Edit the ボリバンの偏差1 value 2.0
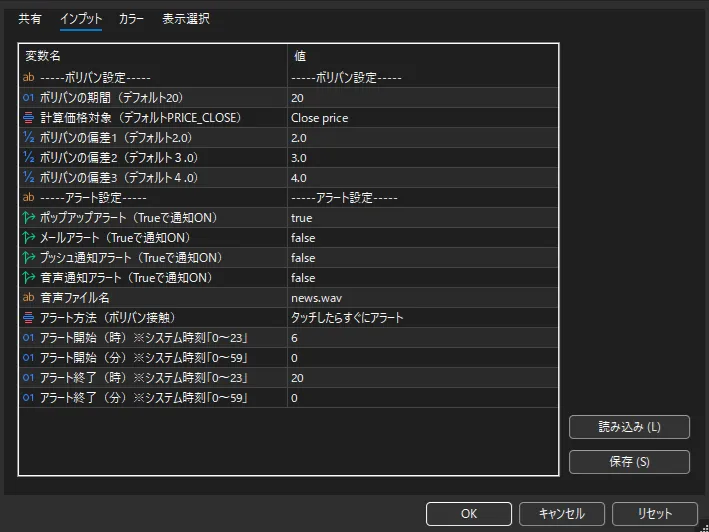This screenshot has height=532, width=709. tap(423, 137)
